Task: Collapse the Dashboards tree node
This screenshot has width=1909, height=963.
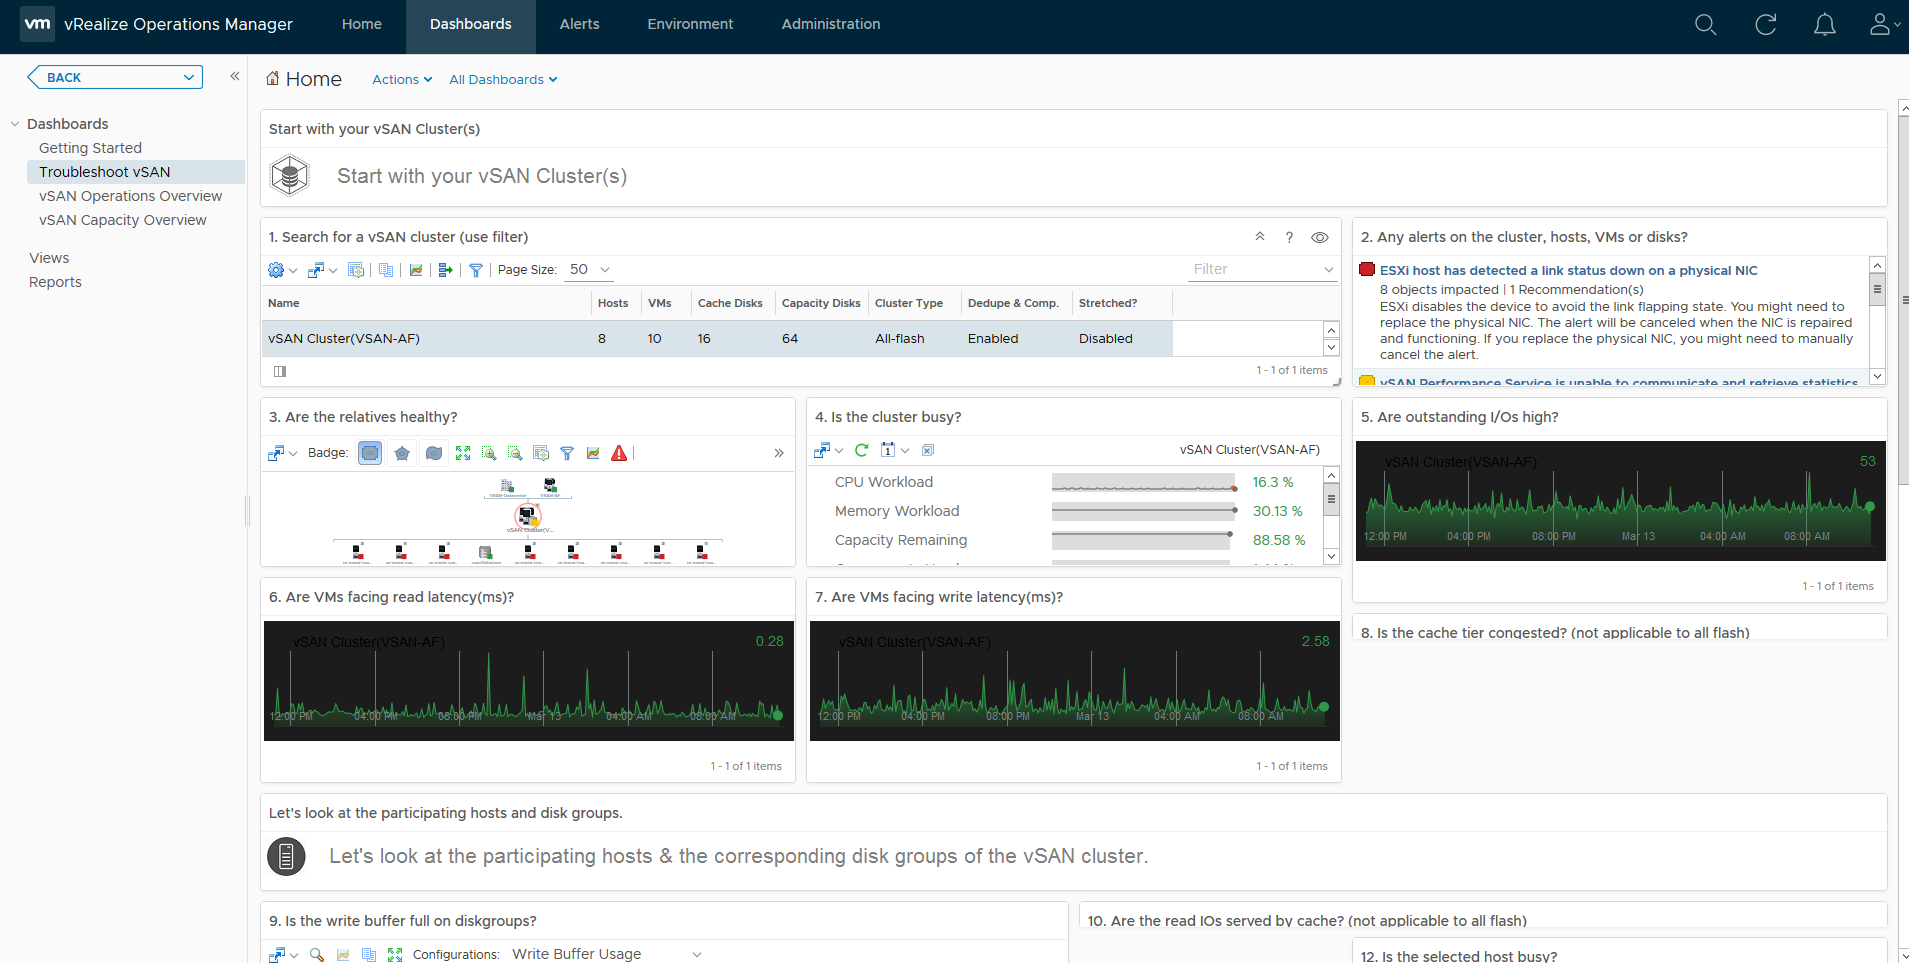Action: (x=15, y=124)
